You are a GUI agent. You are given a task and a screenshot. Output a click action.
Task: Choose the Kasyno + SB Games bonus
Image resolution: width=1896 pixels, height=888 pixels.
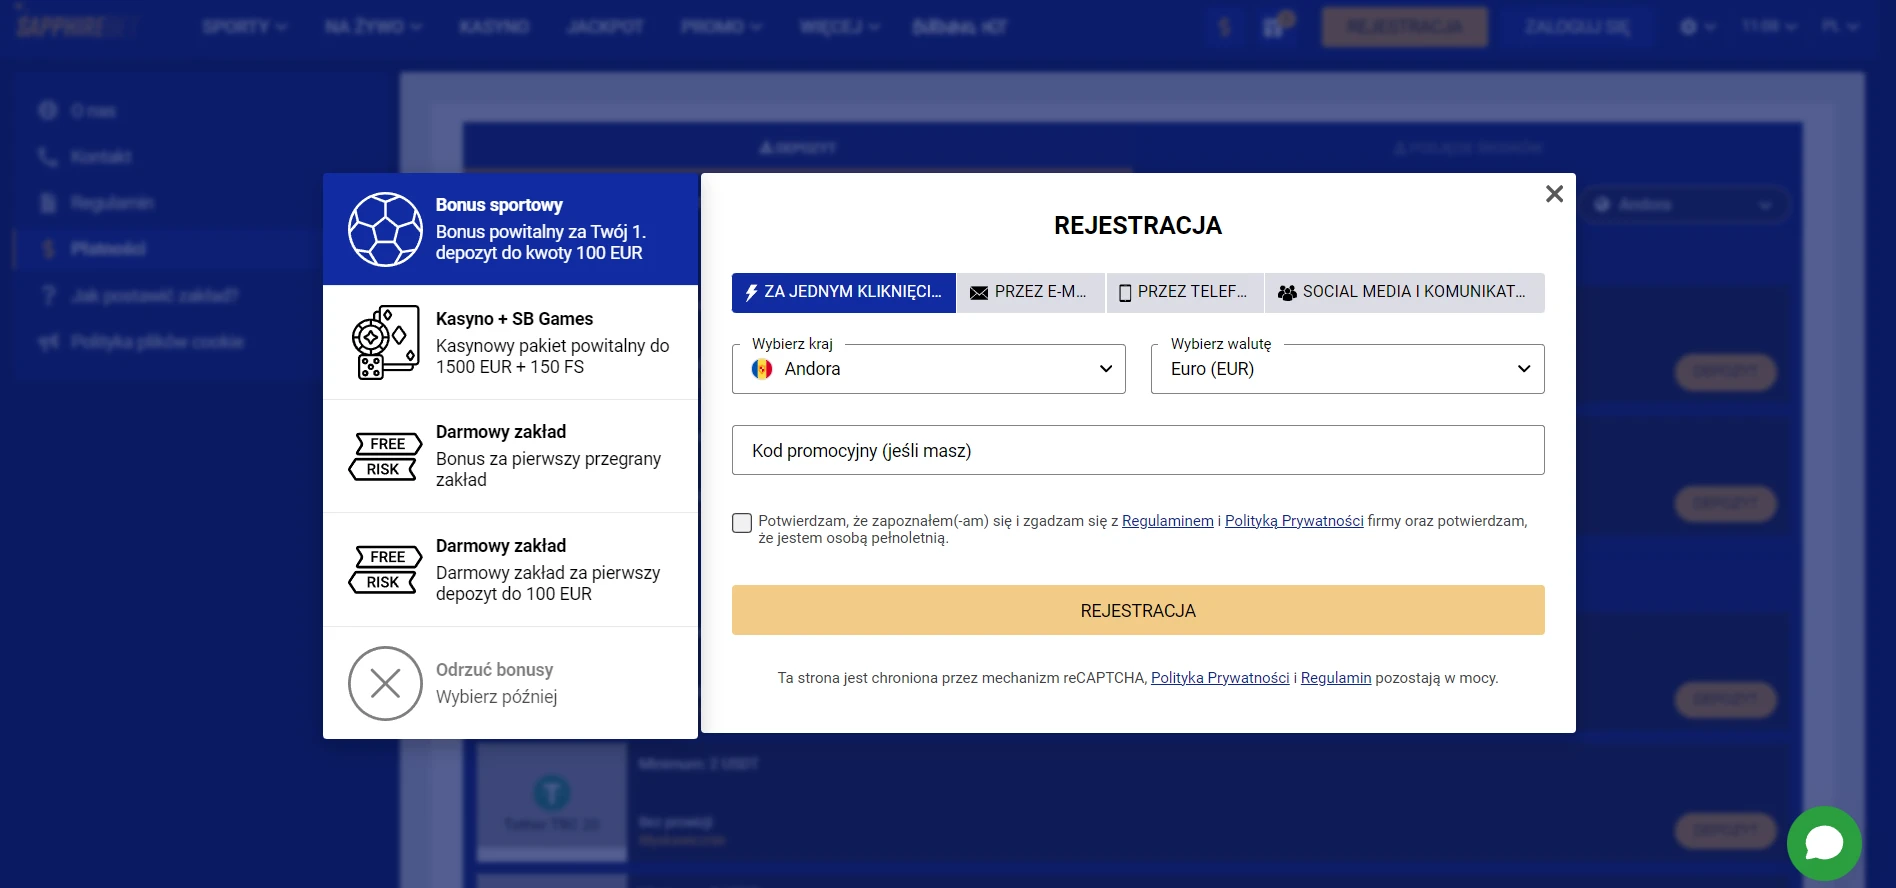pyautogui.click(x=510, y=343)
